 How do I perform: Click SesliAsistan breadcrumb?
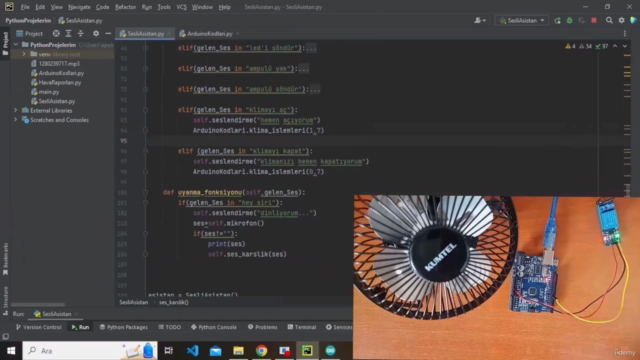134,302
